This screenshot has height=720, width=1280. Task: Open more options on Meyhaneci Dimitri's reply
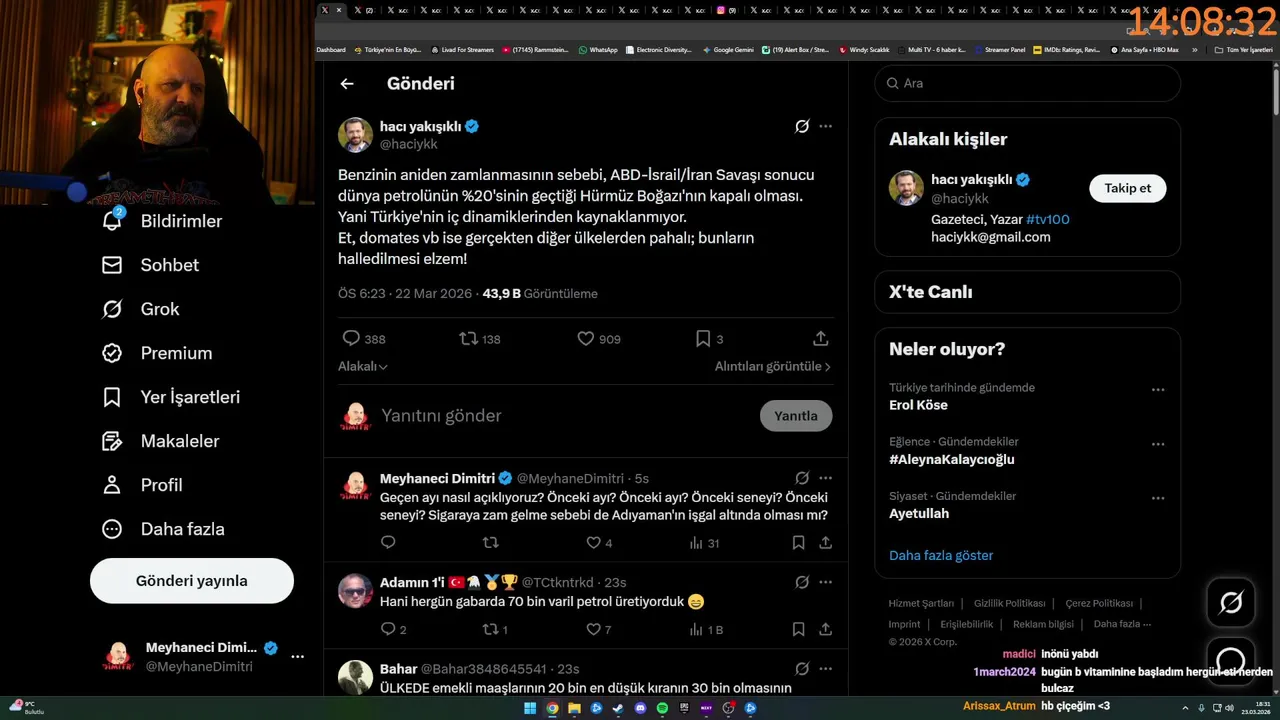point(825,478)
